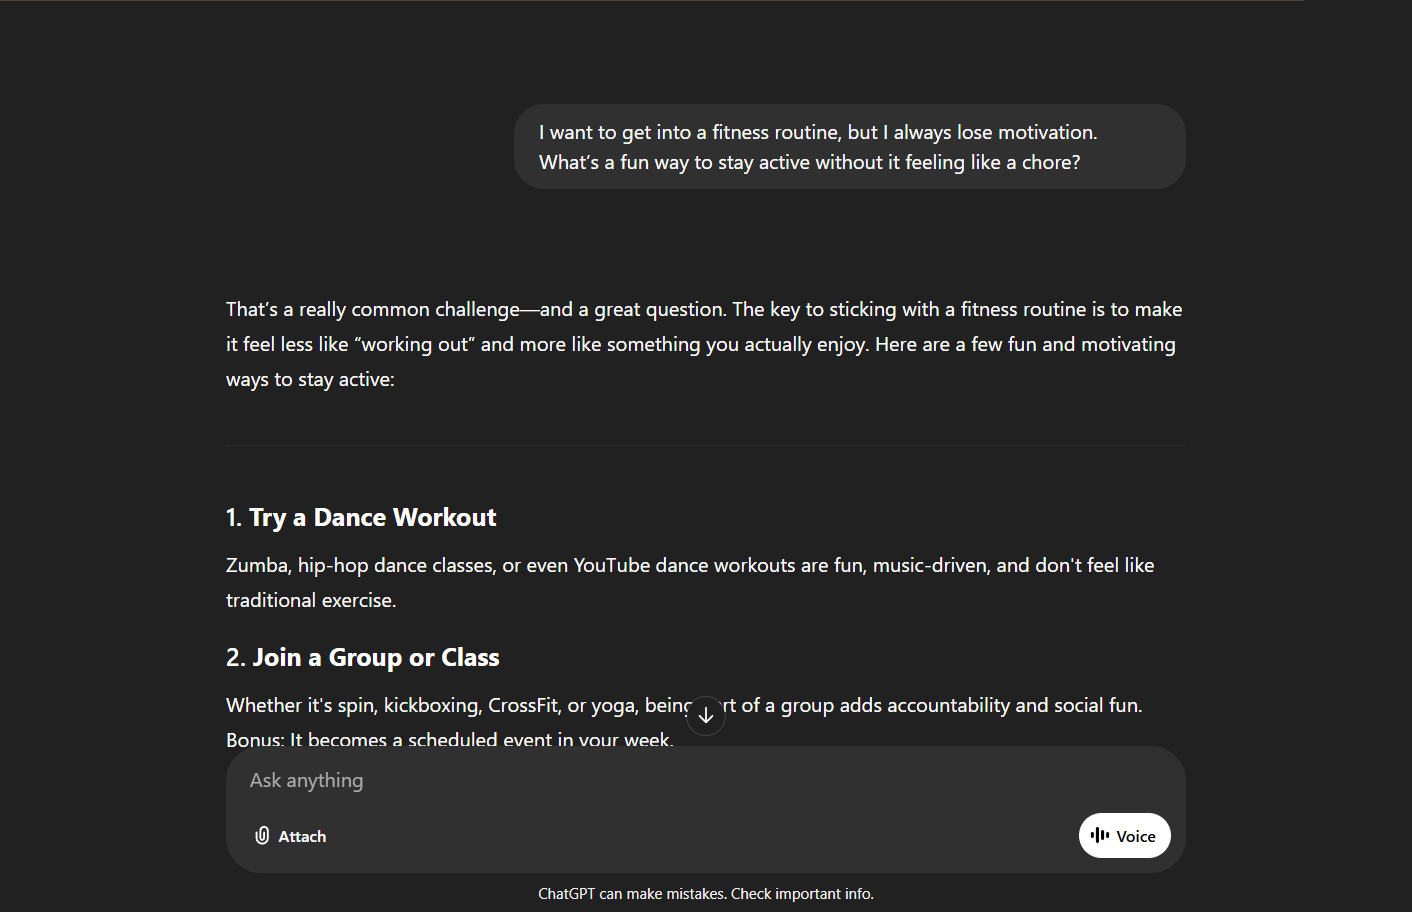Click "traditional exercise." at dance paragraph end

[x=311, y=600]
